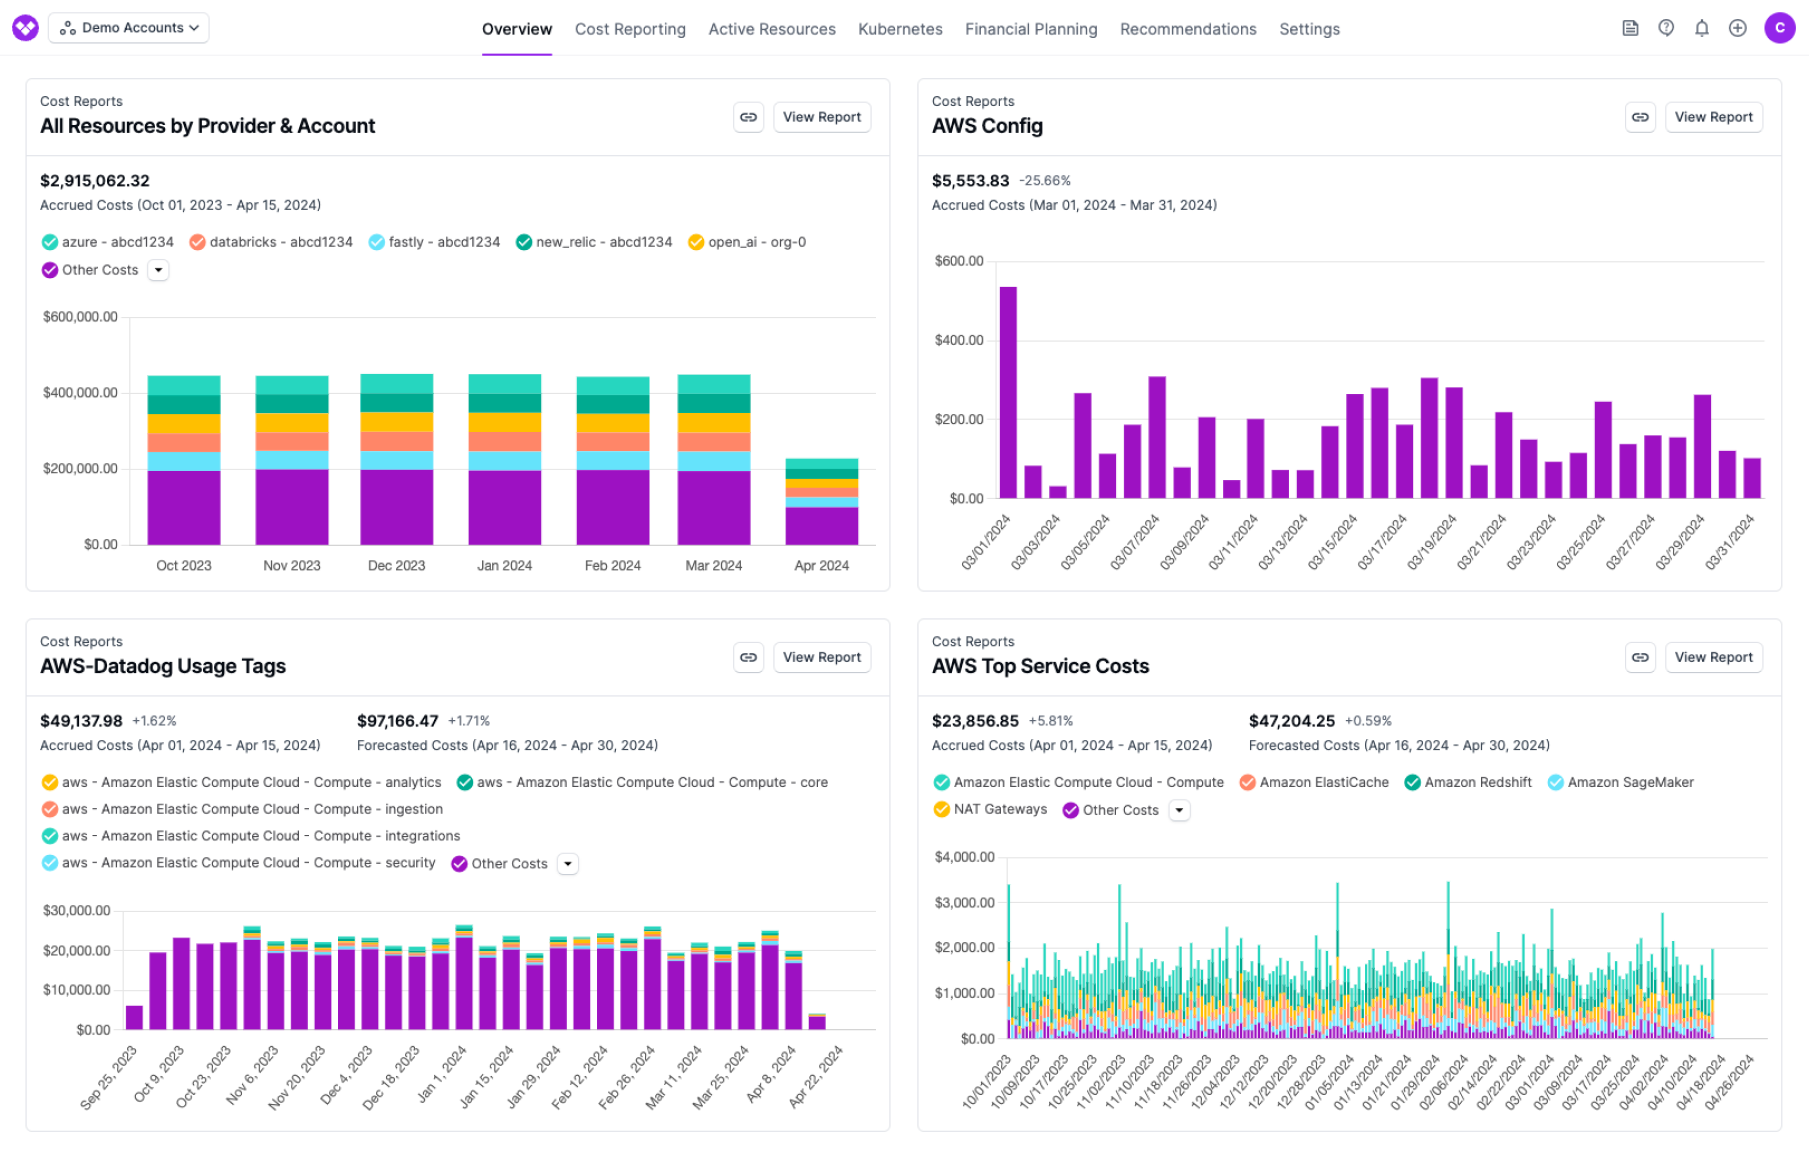The image size is (1809, 1162).
Task: Copy link for AWS Top Service Costs report
Action: click(1640, 657)
